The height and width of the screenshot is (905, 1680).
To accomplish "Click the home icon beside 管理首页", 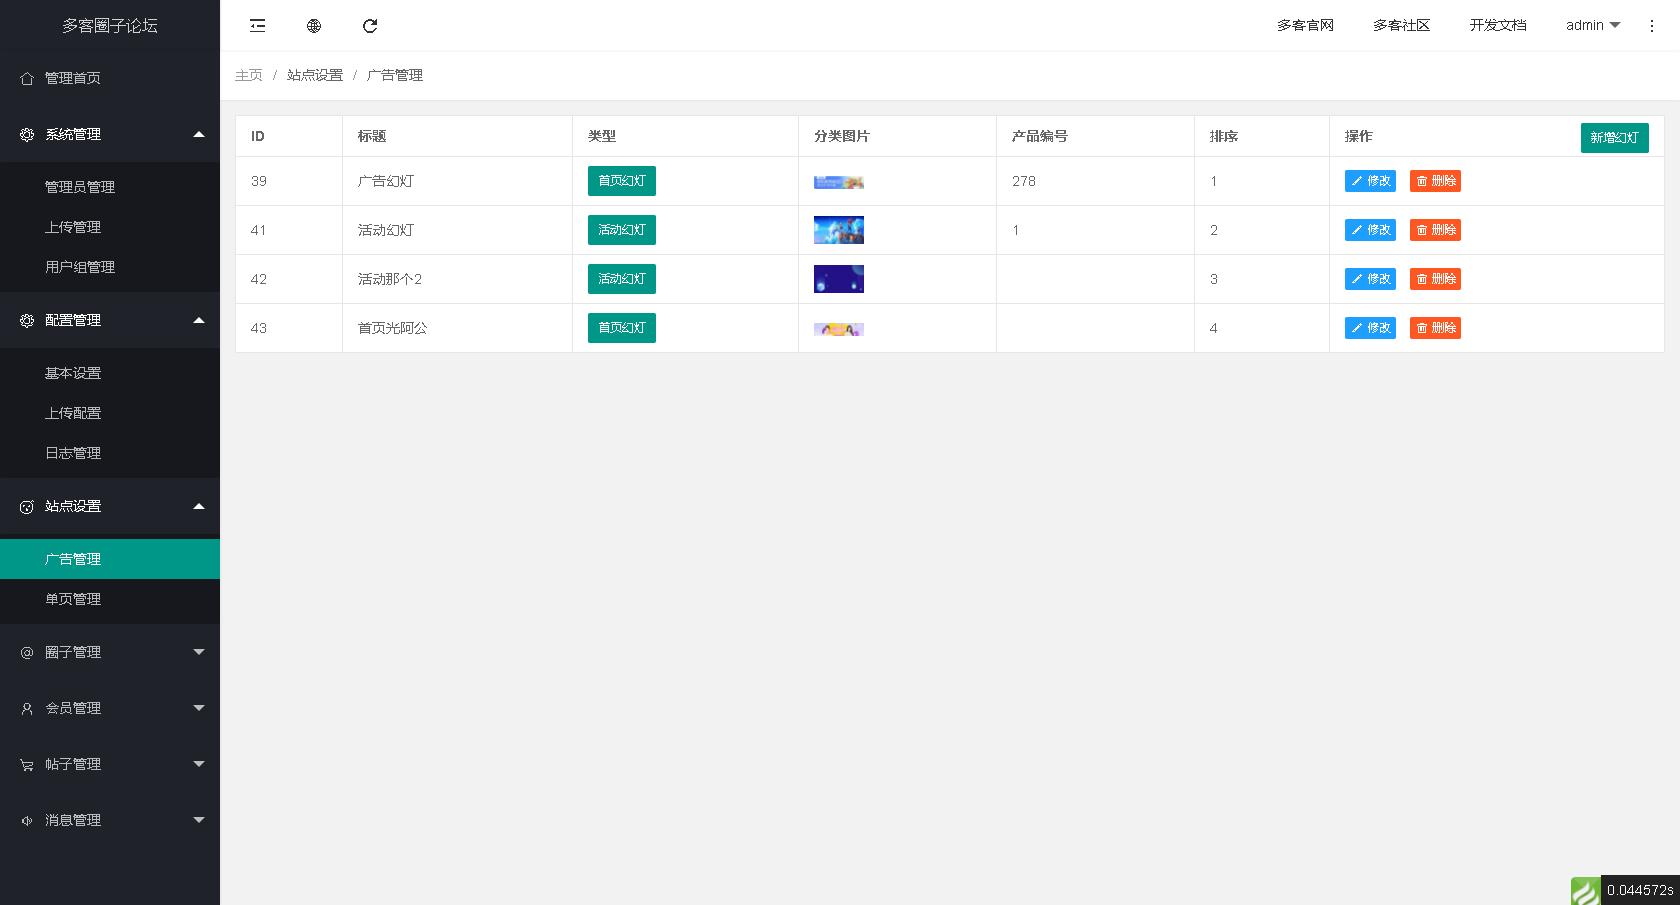I will [x=27, y=78].
